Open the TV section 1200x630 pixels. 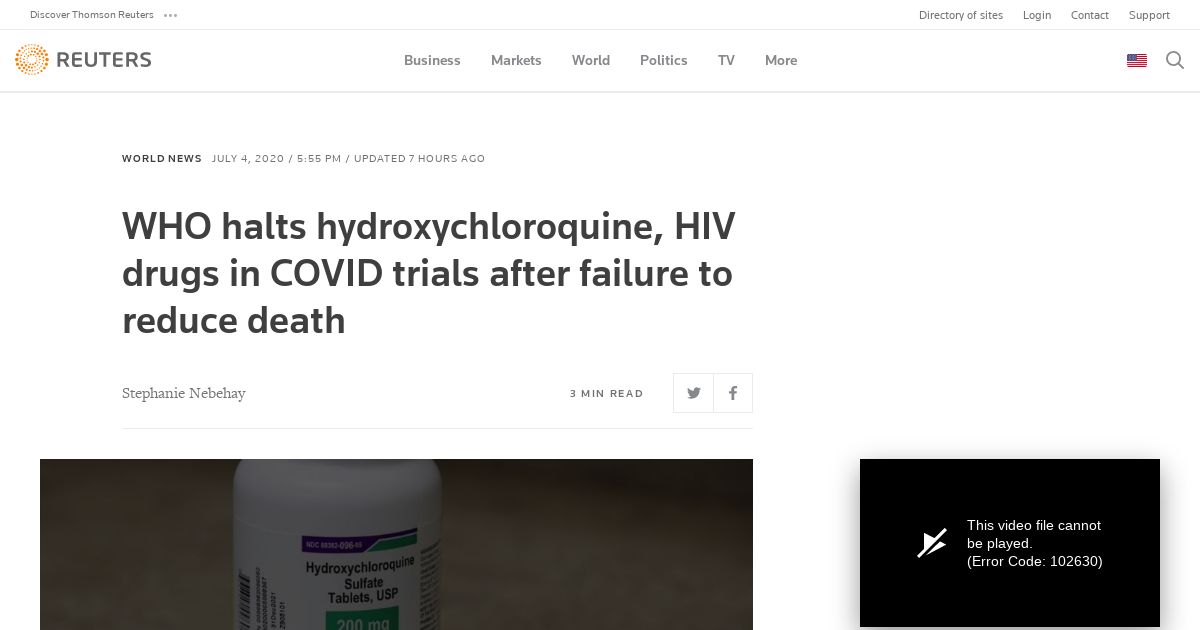click(726, 60)
